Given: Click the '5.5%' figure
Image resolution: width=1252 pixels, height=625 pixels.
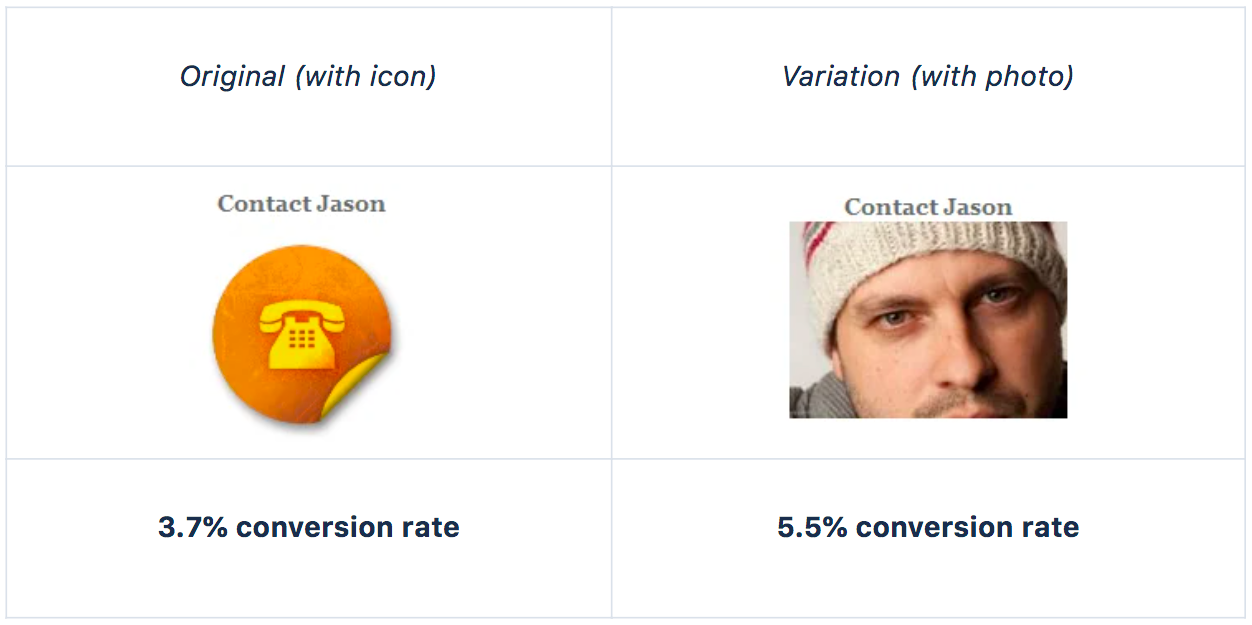Looking at the screenshot, I should (x=811, y=527).
